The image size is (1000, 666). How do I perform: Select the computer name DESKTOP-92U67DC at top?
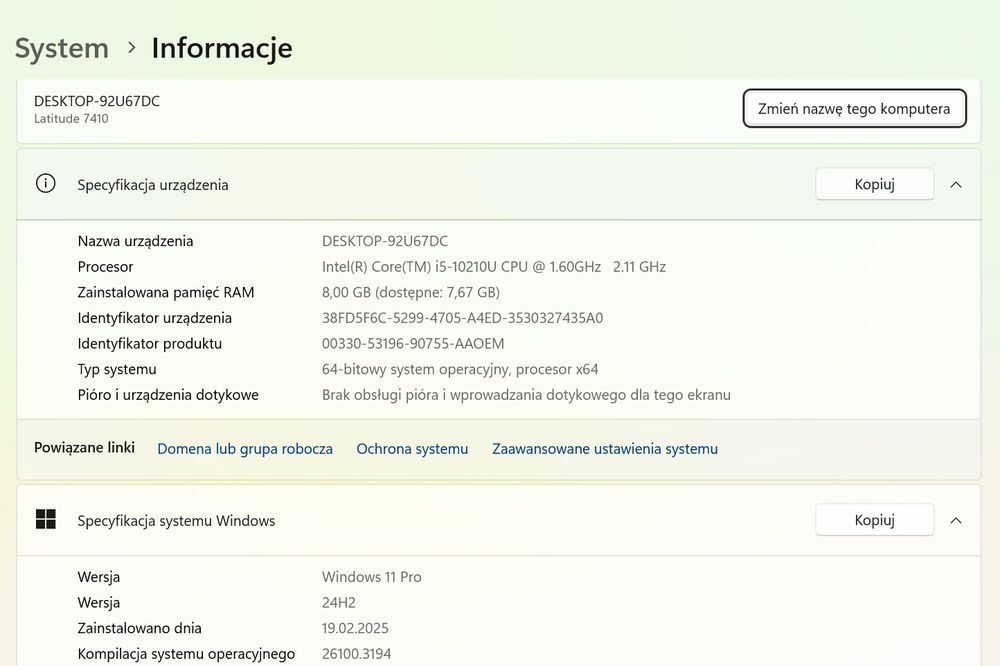pyautogui.click(x=97, y=101)
